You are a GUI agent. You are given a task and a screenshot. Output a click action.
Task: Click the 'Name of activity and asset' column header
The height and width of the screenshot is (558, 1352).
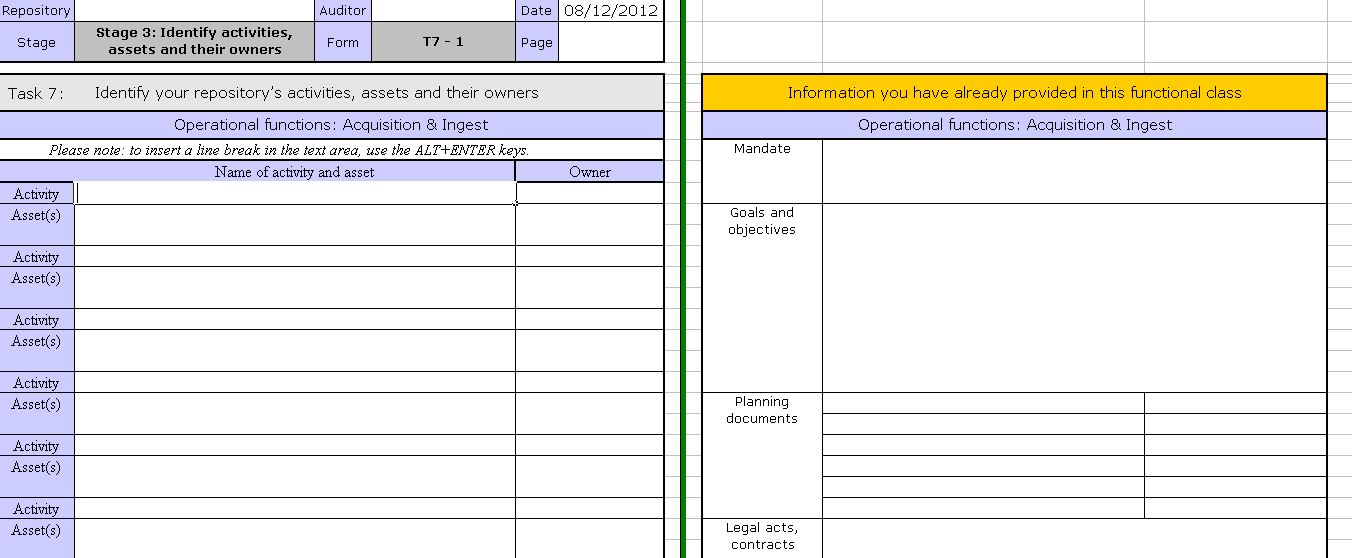point(295,172)
